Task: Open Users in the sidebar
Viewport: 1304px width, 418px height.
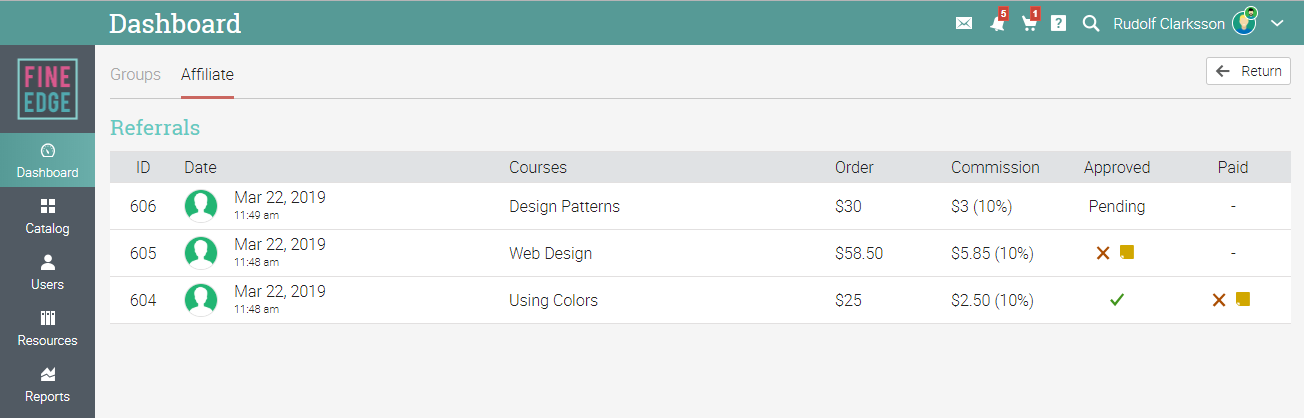Action: [x=47, y=272]
